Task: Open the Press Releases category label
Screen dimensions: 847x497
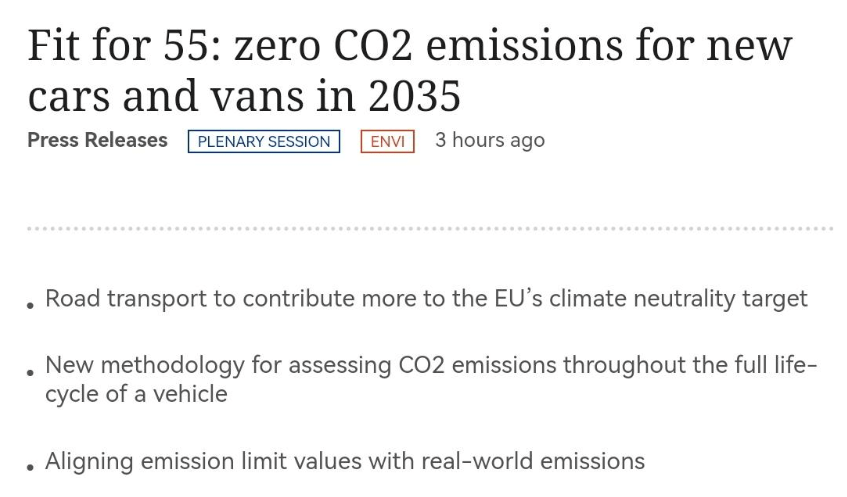Action: pos(97,140)
